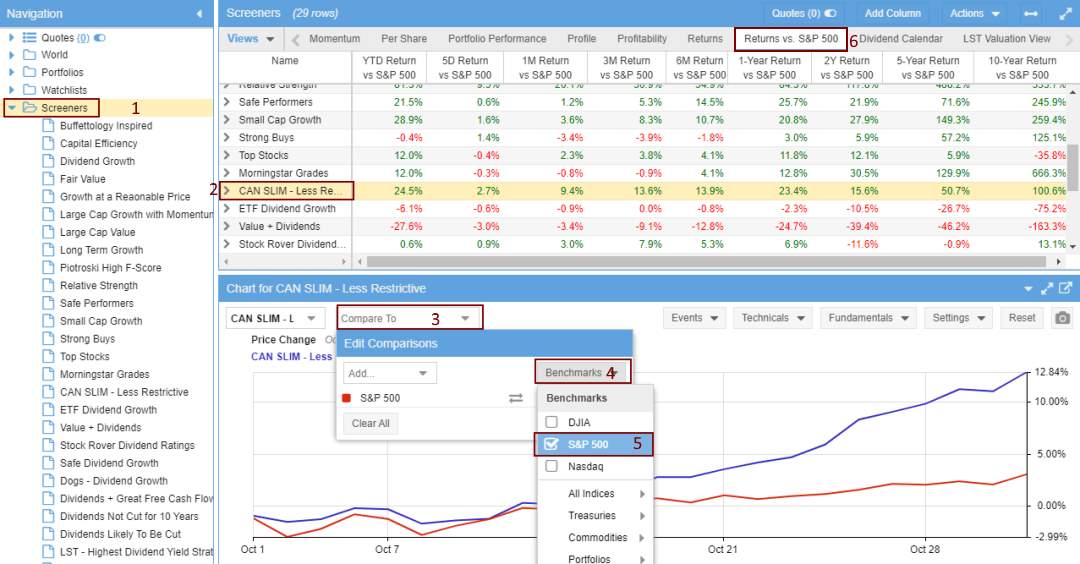1080x564 pixels.
Task: Collapse the Navigation panel arrow
Action: point(199,14)
